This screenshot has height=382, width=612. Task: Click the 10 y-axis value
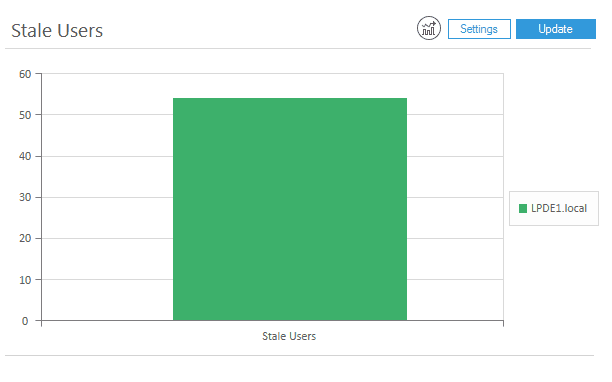(25, 280)
